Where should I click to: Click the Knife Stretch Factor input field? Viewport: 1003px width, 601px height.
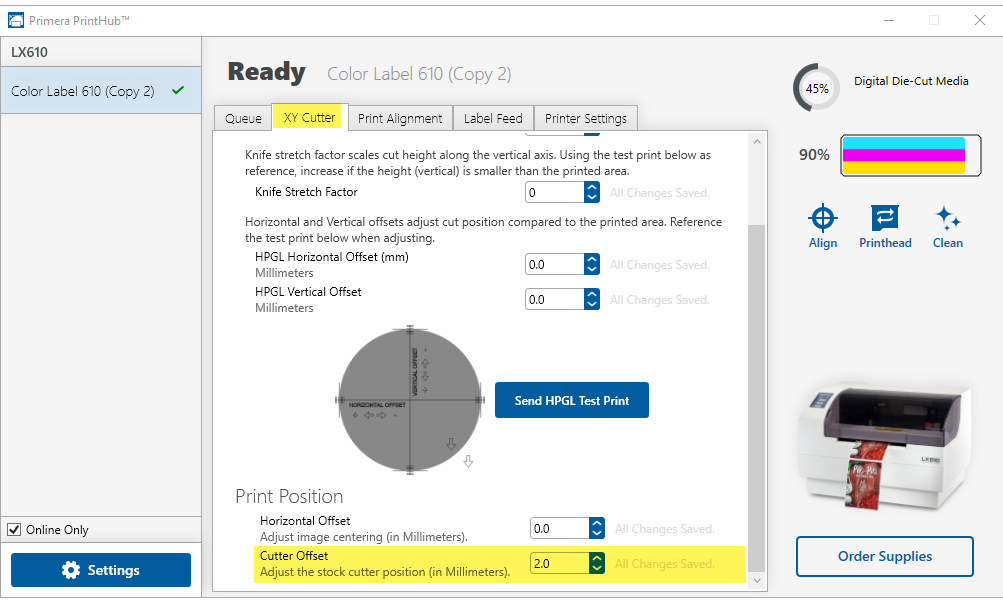point(555,192)
